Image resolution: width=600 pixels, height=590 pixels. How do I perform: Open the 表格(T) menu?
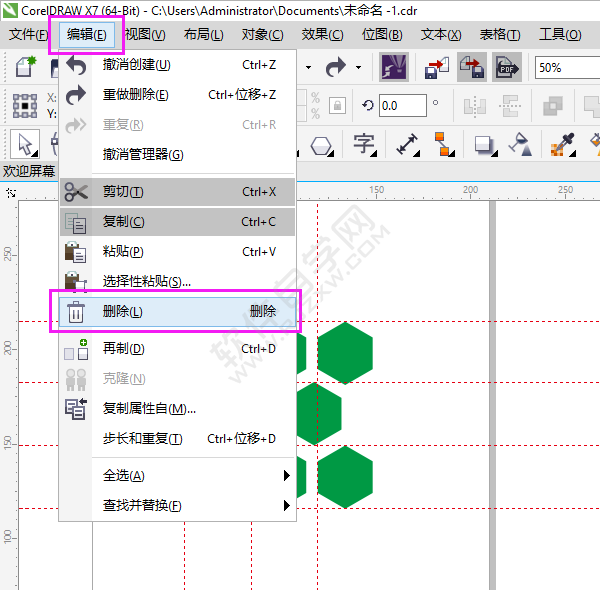(500, 35)
